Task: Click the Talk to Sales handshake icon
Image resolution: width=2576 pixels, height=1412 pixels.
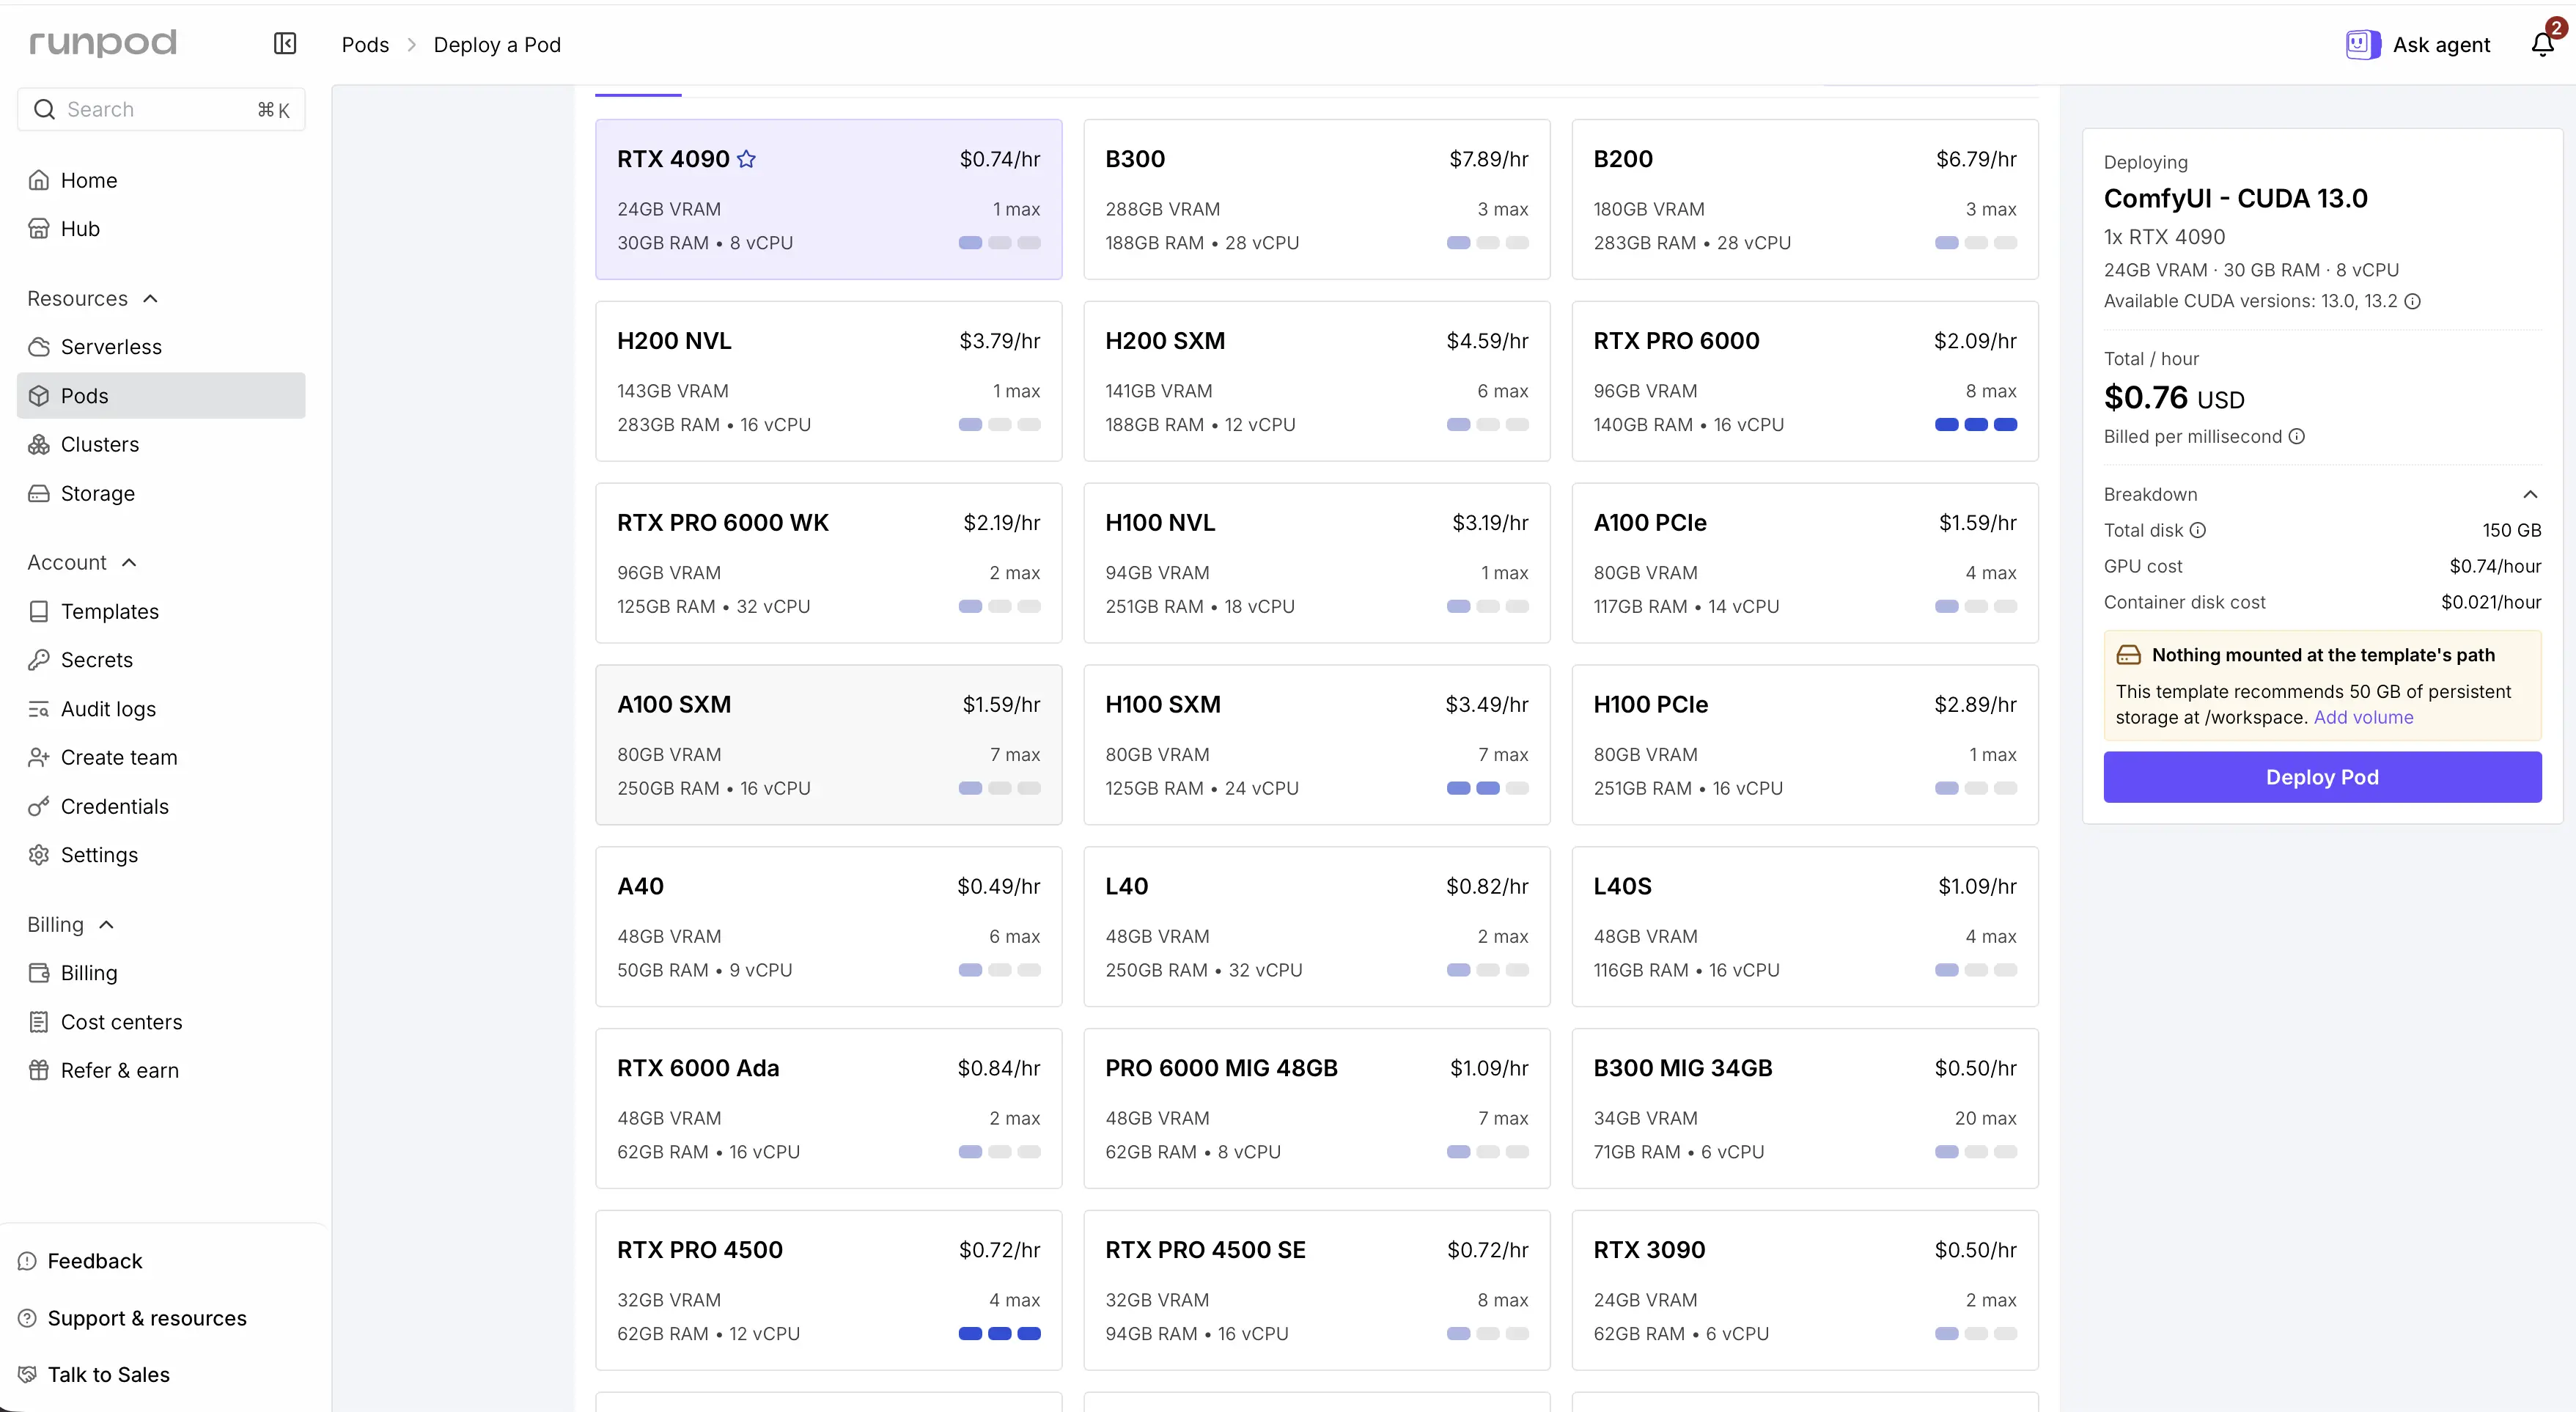Action: click(x=27, y=1375)
